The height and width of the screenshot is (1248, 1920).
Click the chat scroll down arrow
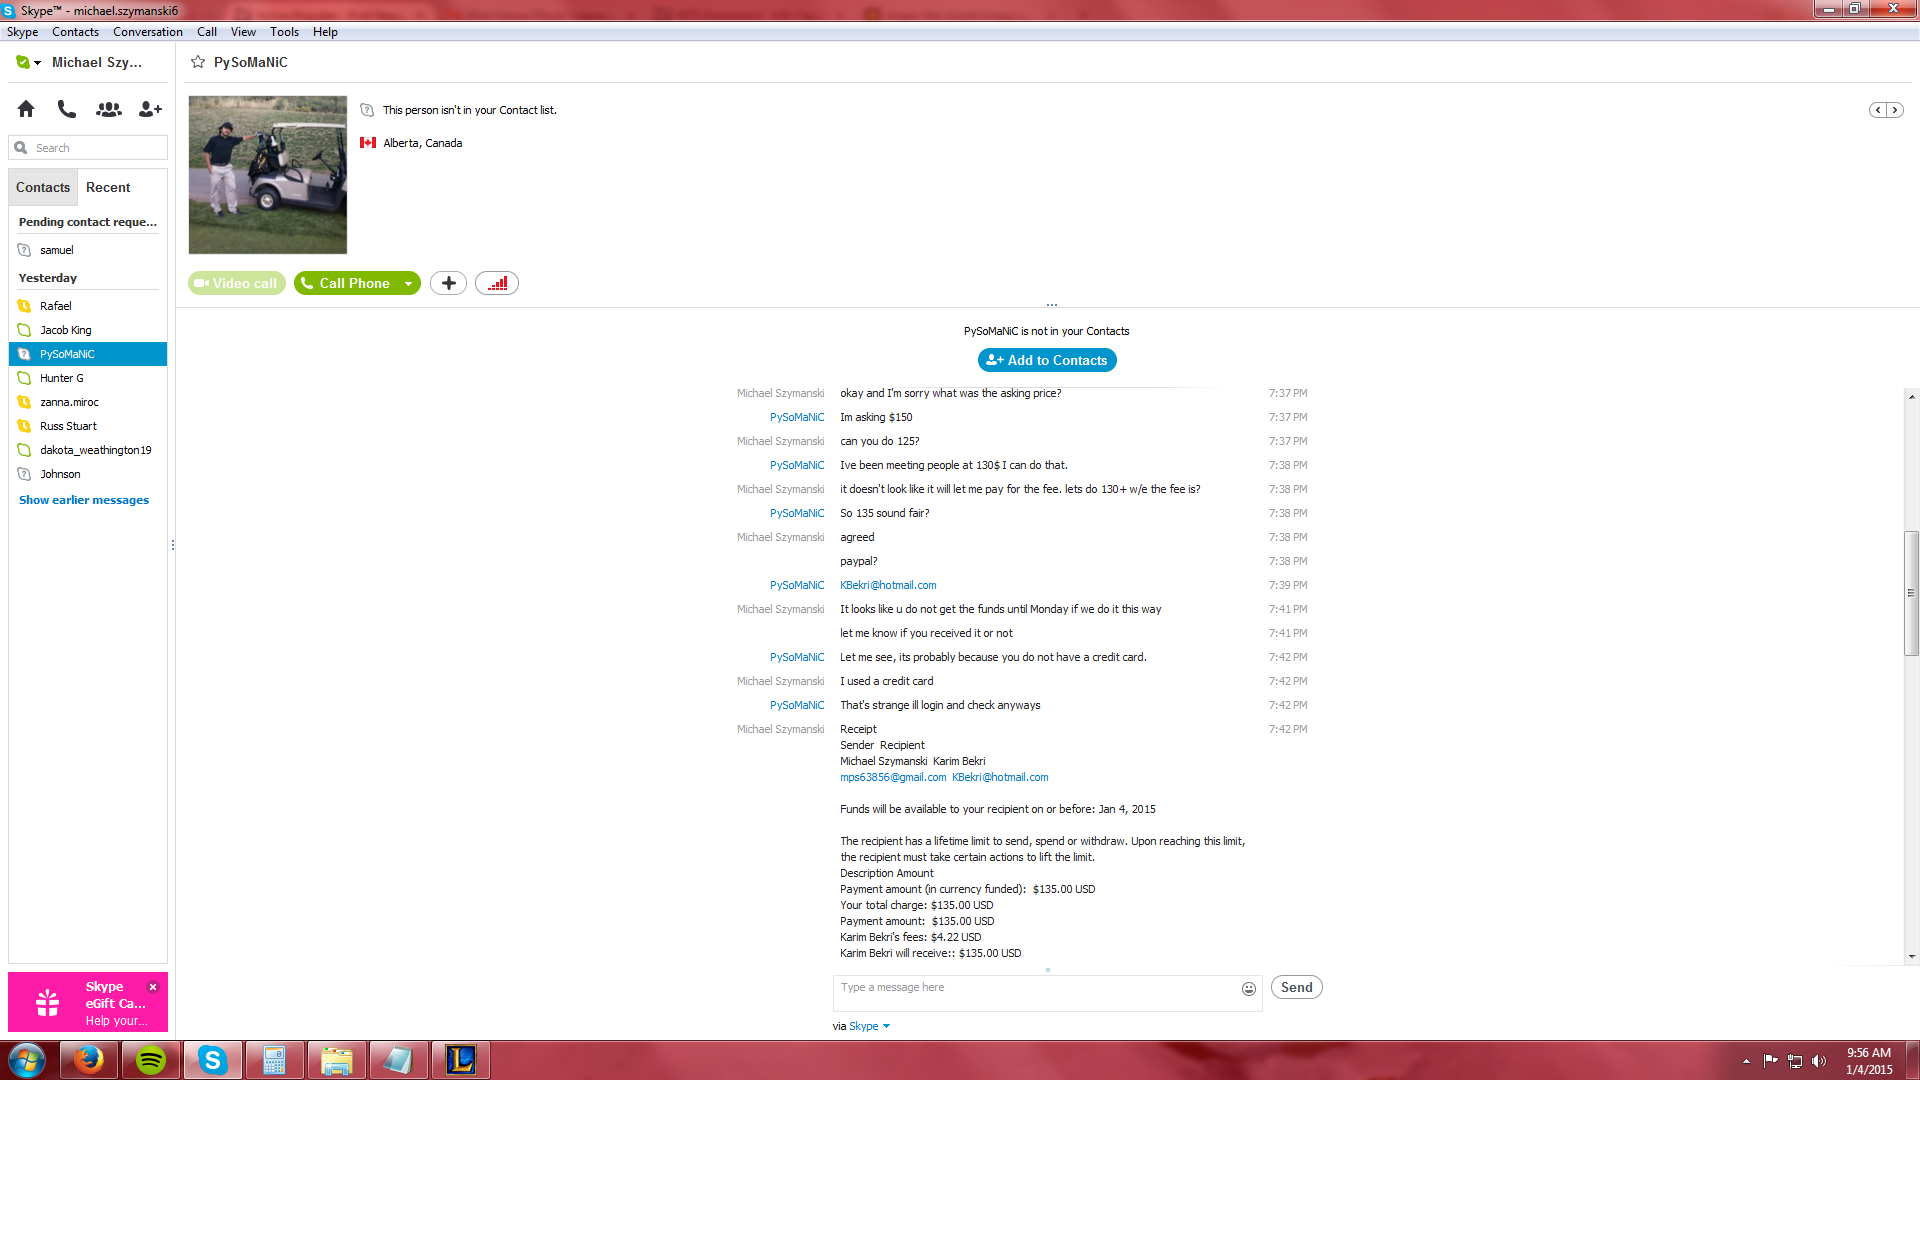[x=1912, y=956]
